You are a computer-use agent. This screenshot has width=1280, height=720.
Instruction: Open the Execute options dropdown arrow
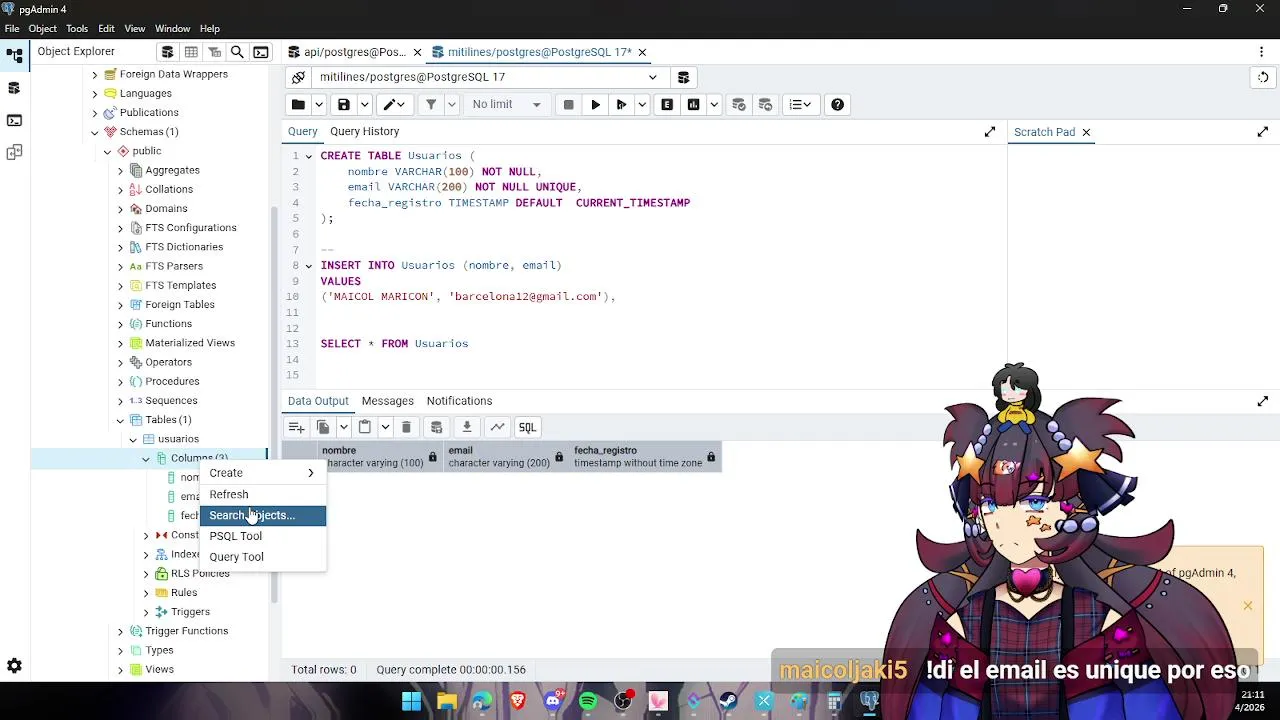point(641,105)
